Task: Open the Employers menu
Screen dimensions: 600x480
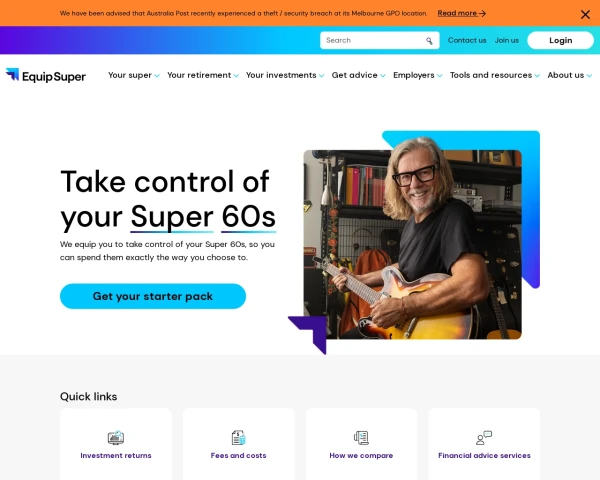Action: (x=417, y=75)
